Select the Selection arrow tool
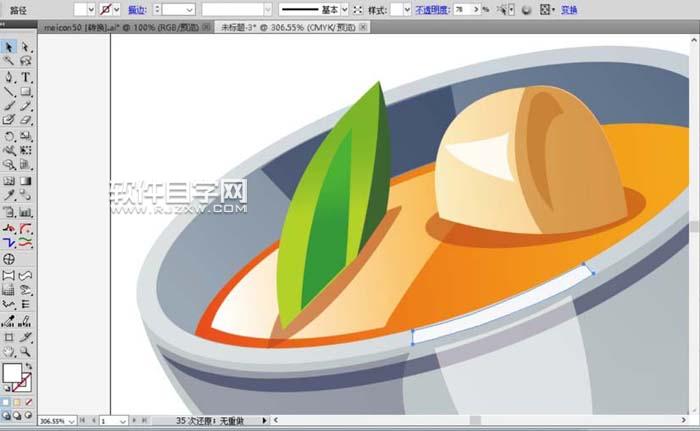 9,47
